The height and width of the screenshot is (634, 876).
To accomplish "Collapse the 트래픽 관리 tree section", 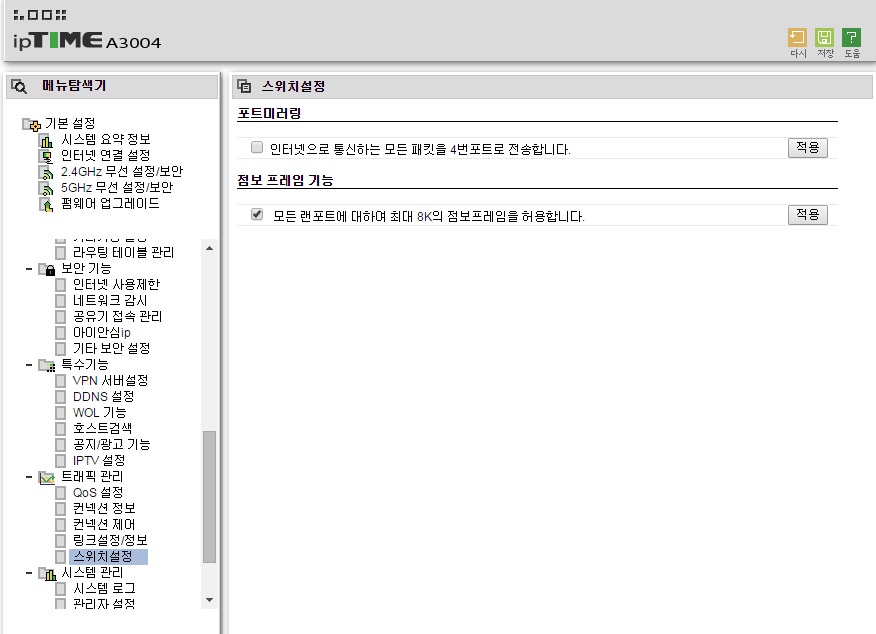I will (29, 477).
